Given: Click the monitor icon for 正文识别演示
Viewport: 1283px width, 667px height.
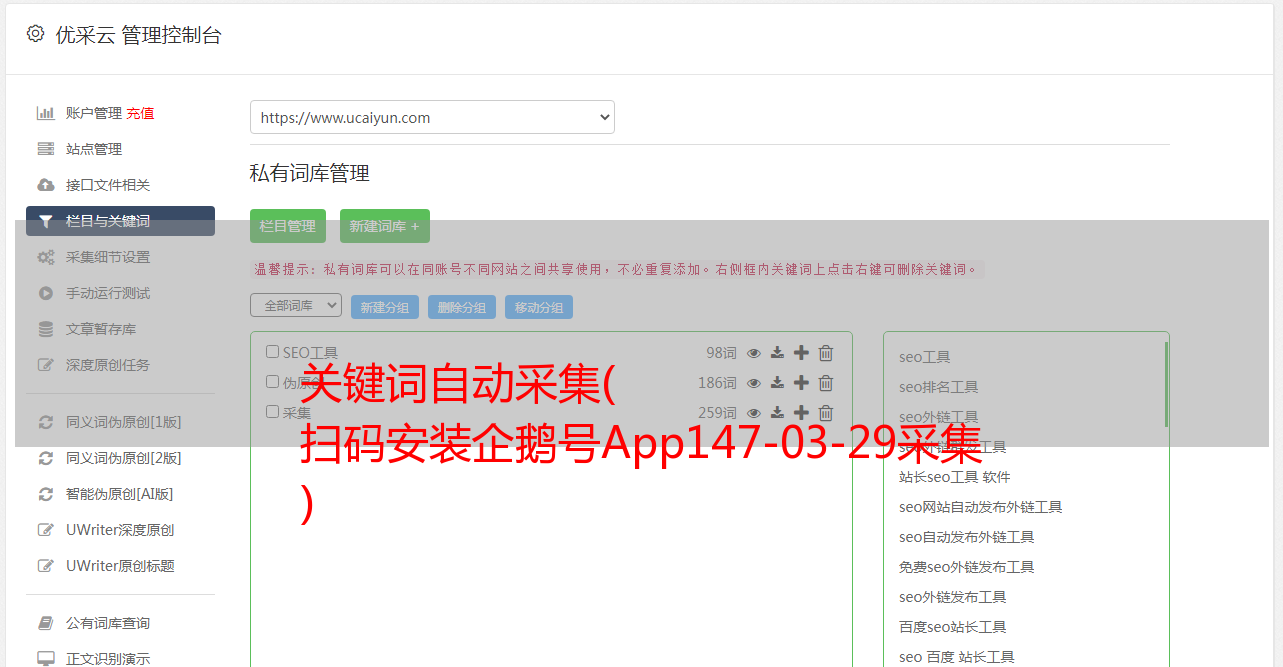Looking at the screenshot, I should [45, 659].
